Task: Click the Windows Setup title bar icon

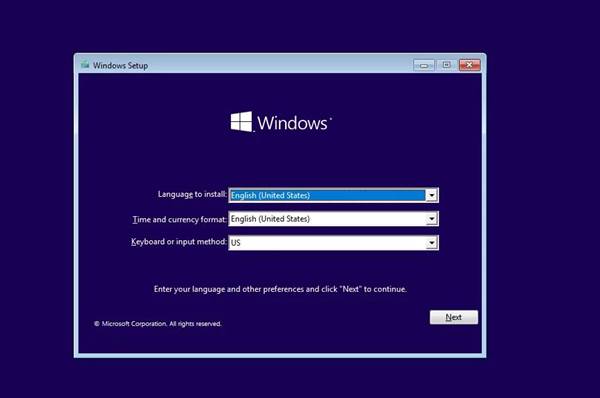Action: point(85,64)
